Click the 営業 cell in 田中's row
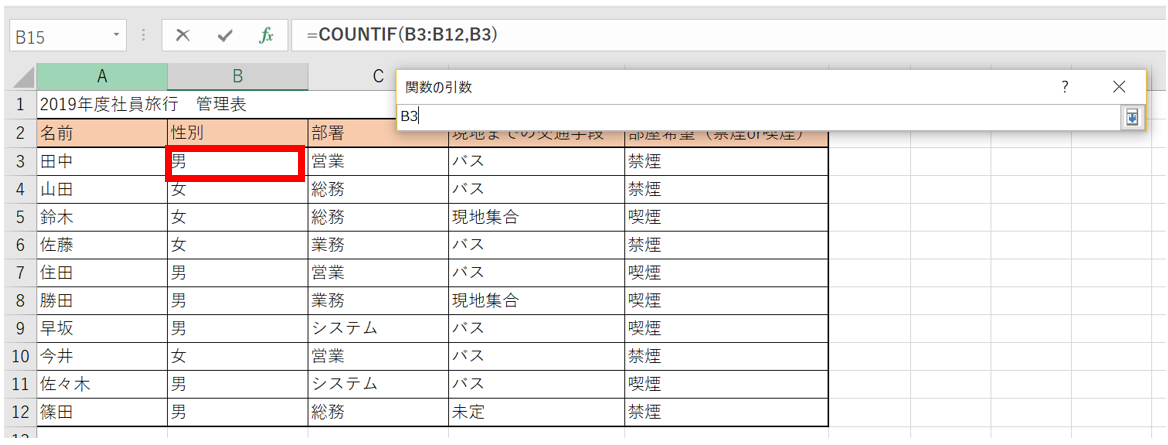 point(378,161)
